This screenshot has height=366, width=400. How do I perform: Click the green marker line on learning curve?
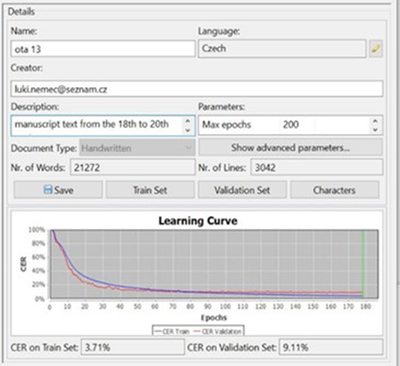coord(363,263)
